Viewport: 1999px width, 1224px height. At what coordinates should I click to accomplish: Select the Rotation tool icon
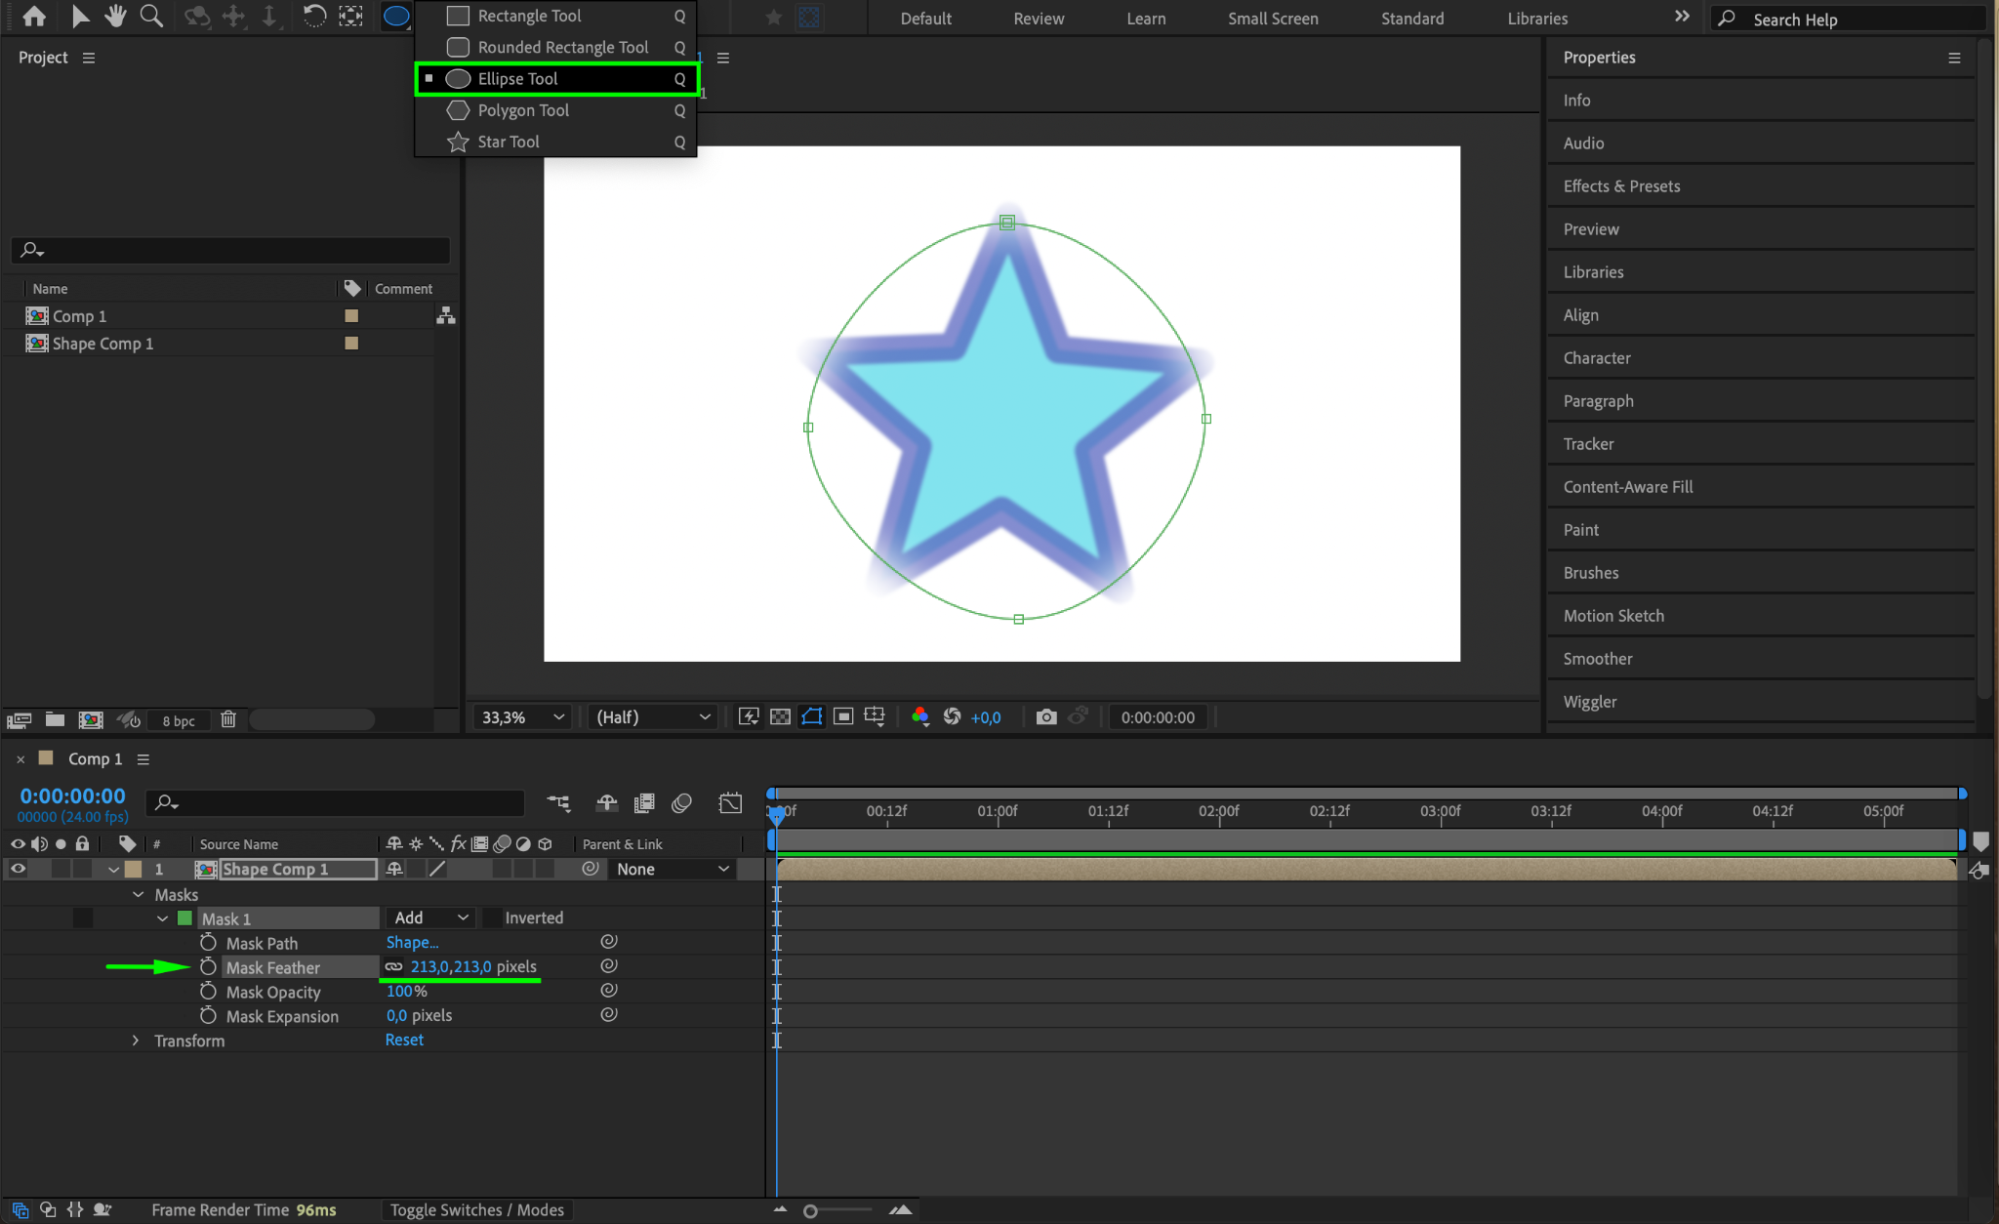coord(314,16)
